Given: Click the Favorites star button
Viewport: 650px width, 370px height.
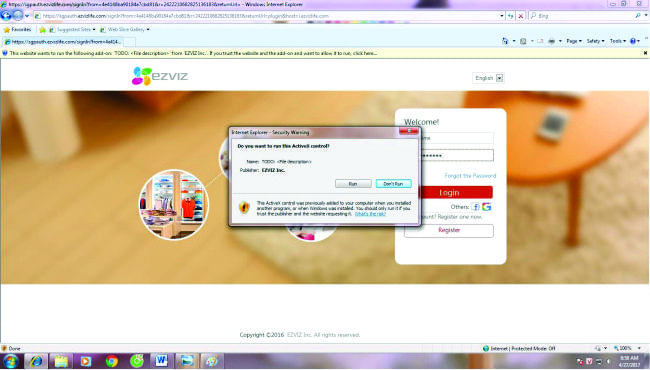Looking at the screenshot, I should 17,29.
